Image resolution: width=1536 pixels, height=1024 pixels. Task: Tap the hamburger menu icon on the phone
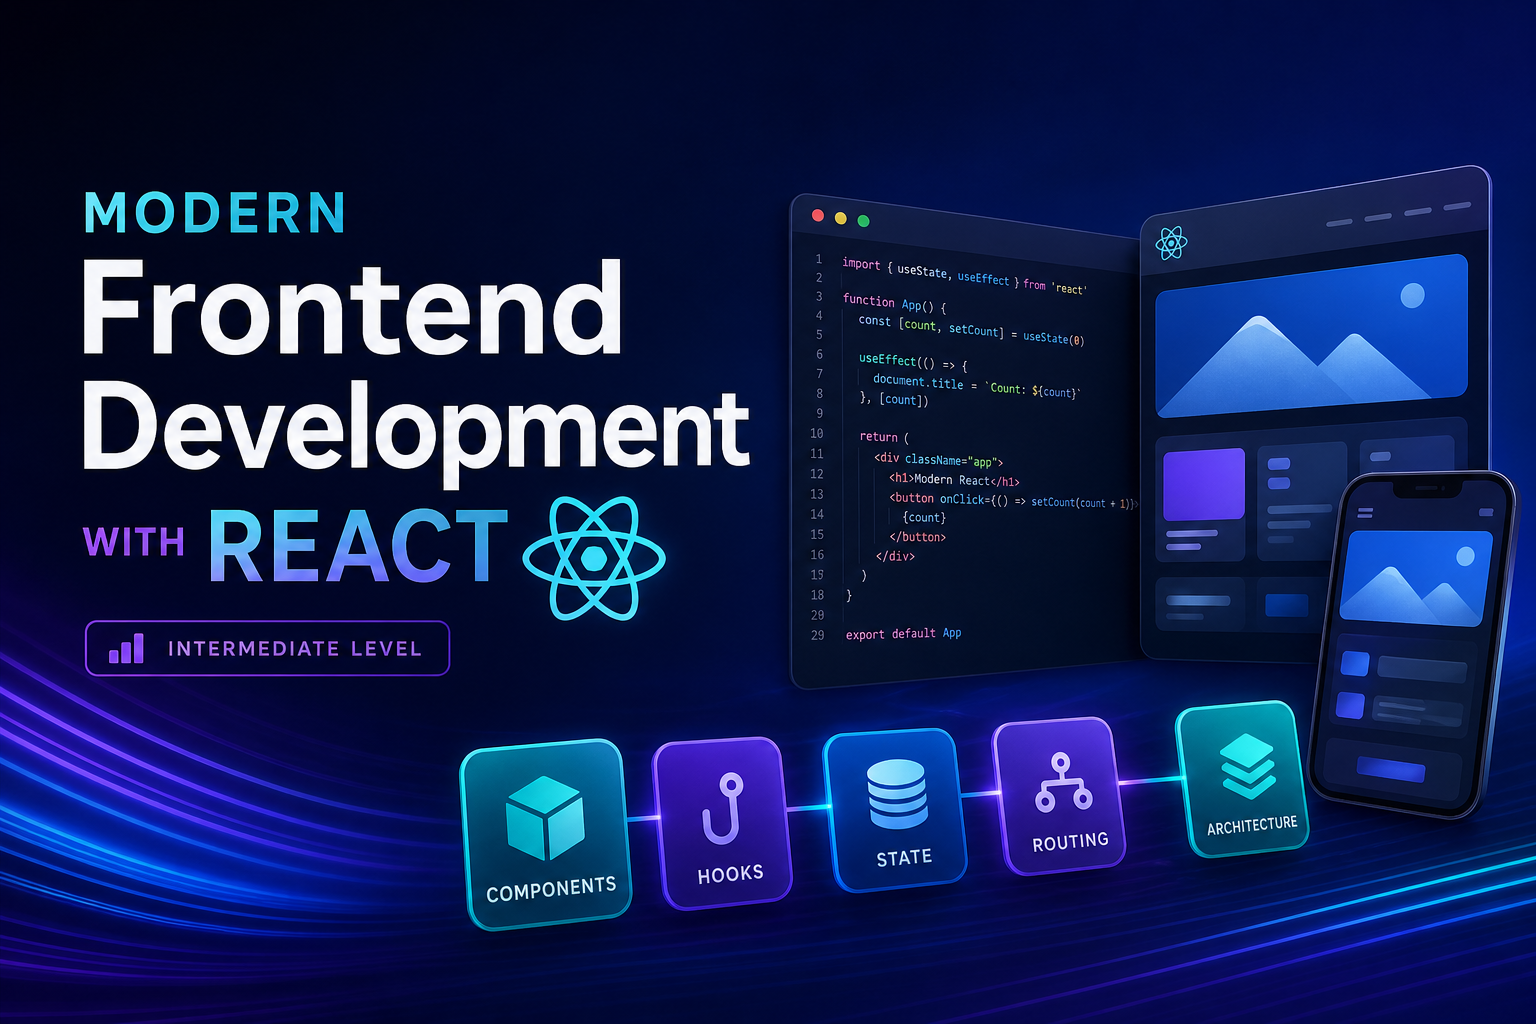[x=1365, y=513]
